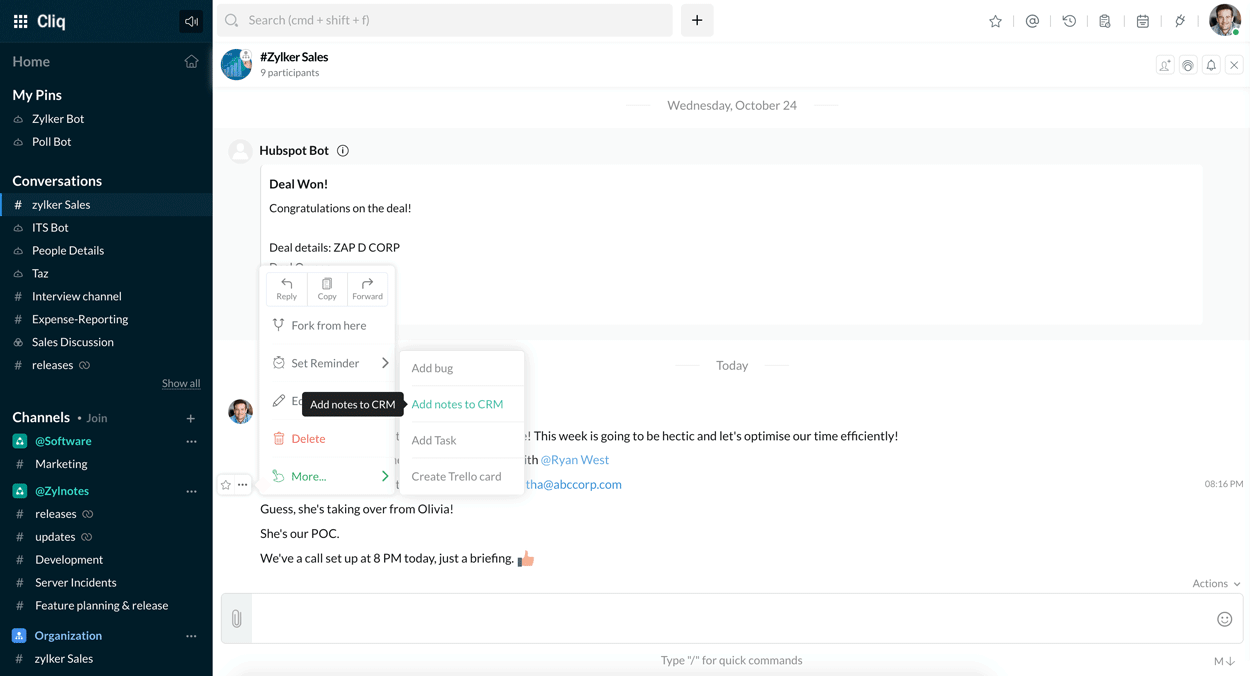The height and width of the screenshot is (676, 1250).
Task: Click the speaker announcement icon beside Cliq
Action: click(191, 21)
